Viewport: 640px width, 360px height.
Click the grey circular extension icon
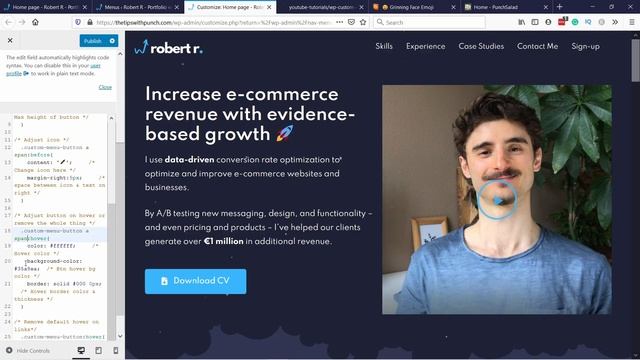(602, 22)
